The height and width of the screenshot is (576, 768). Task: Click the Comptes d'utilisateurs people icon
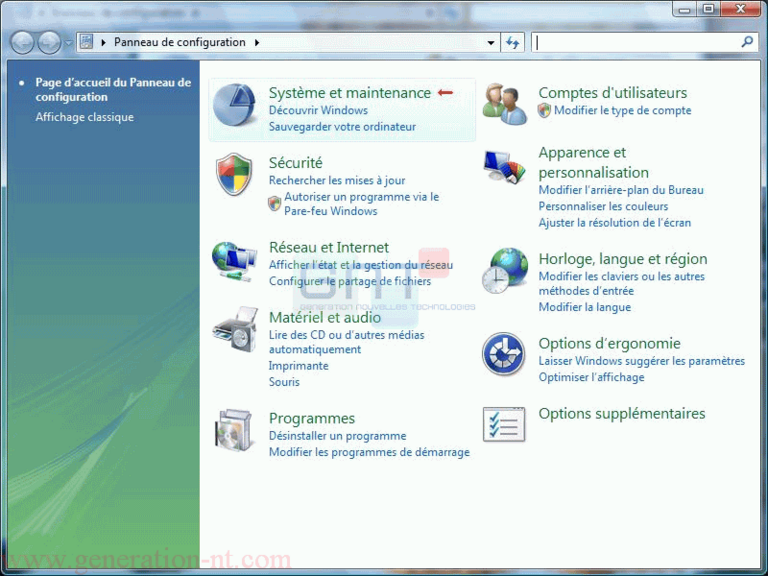click(x=504, y=104)
